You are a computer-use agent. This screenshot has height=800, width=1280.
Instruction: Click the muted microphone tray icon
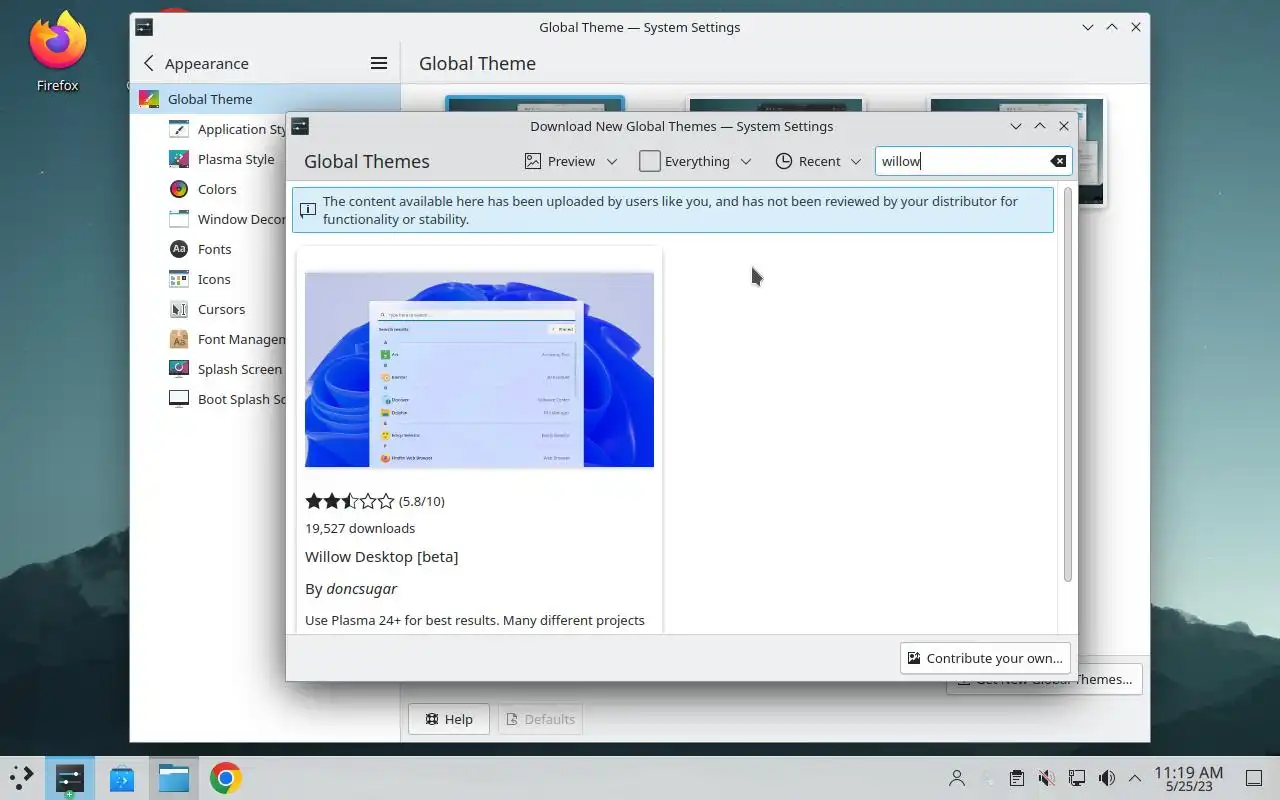coord(1046,778)
